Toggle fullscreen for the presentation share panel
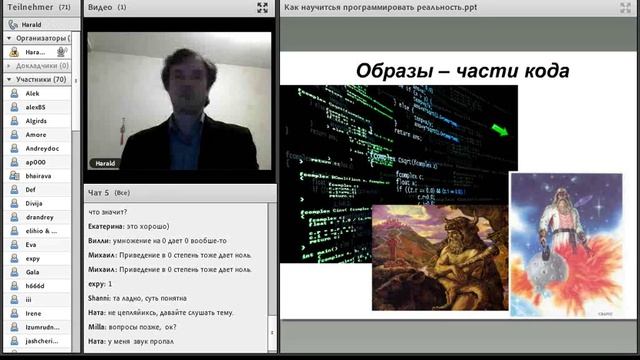640x360 pixels. pyautogui.click(x=625, y=7)
